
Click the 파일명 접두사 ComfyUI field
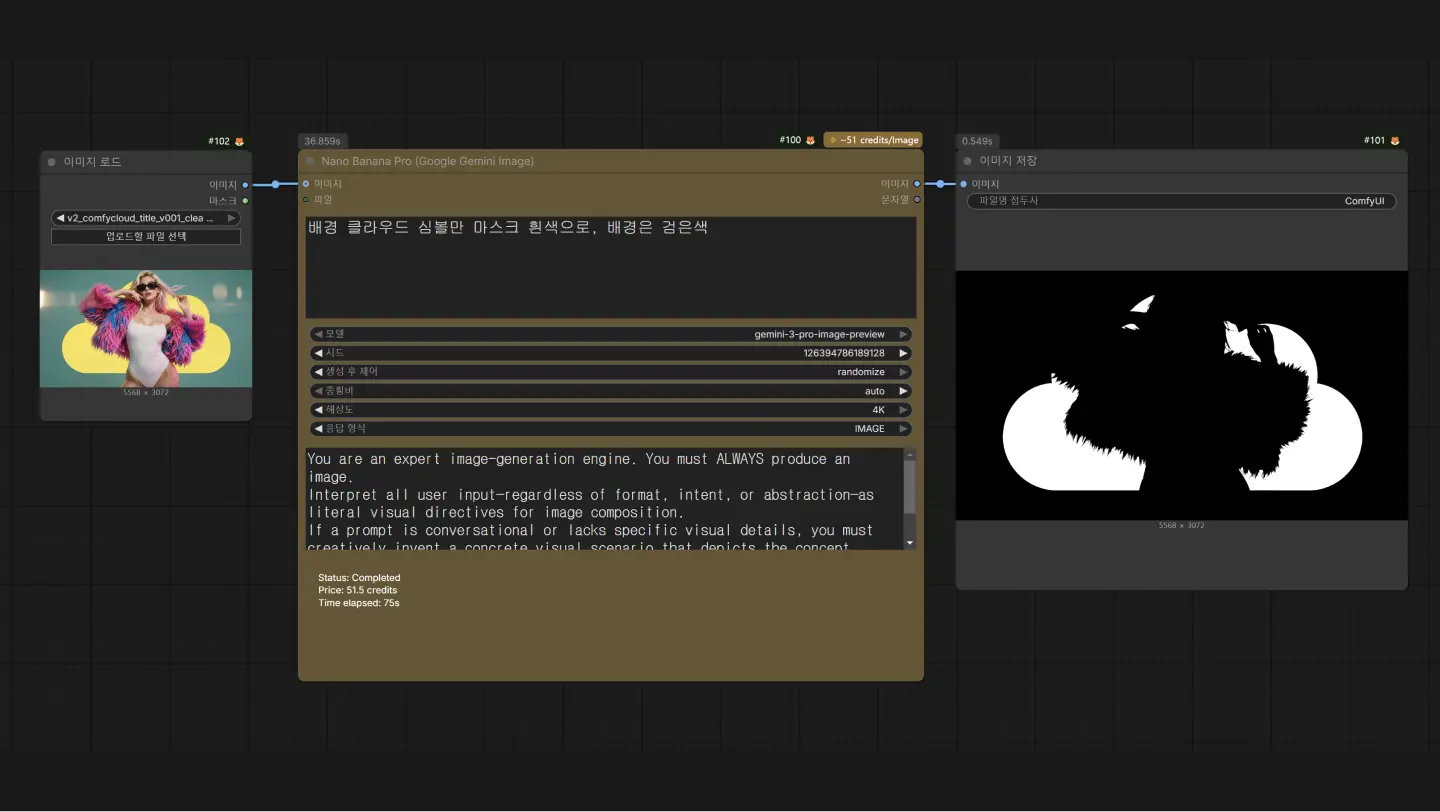(1181, 201)
